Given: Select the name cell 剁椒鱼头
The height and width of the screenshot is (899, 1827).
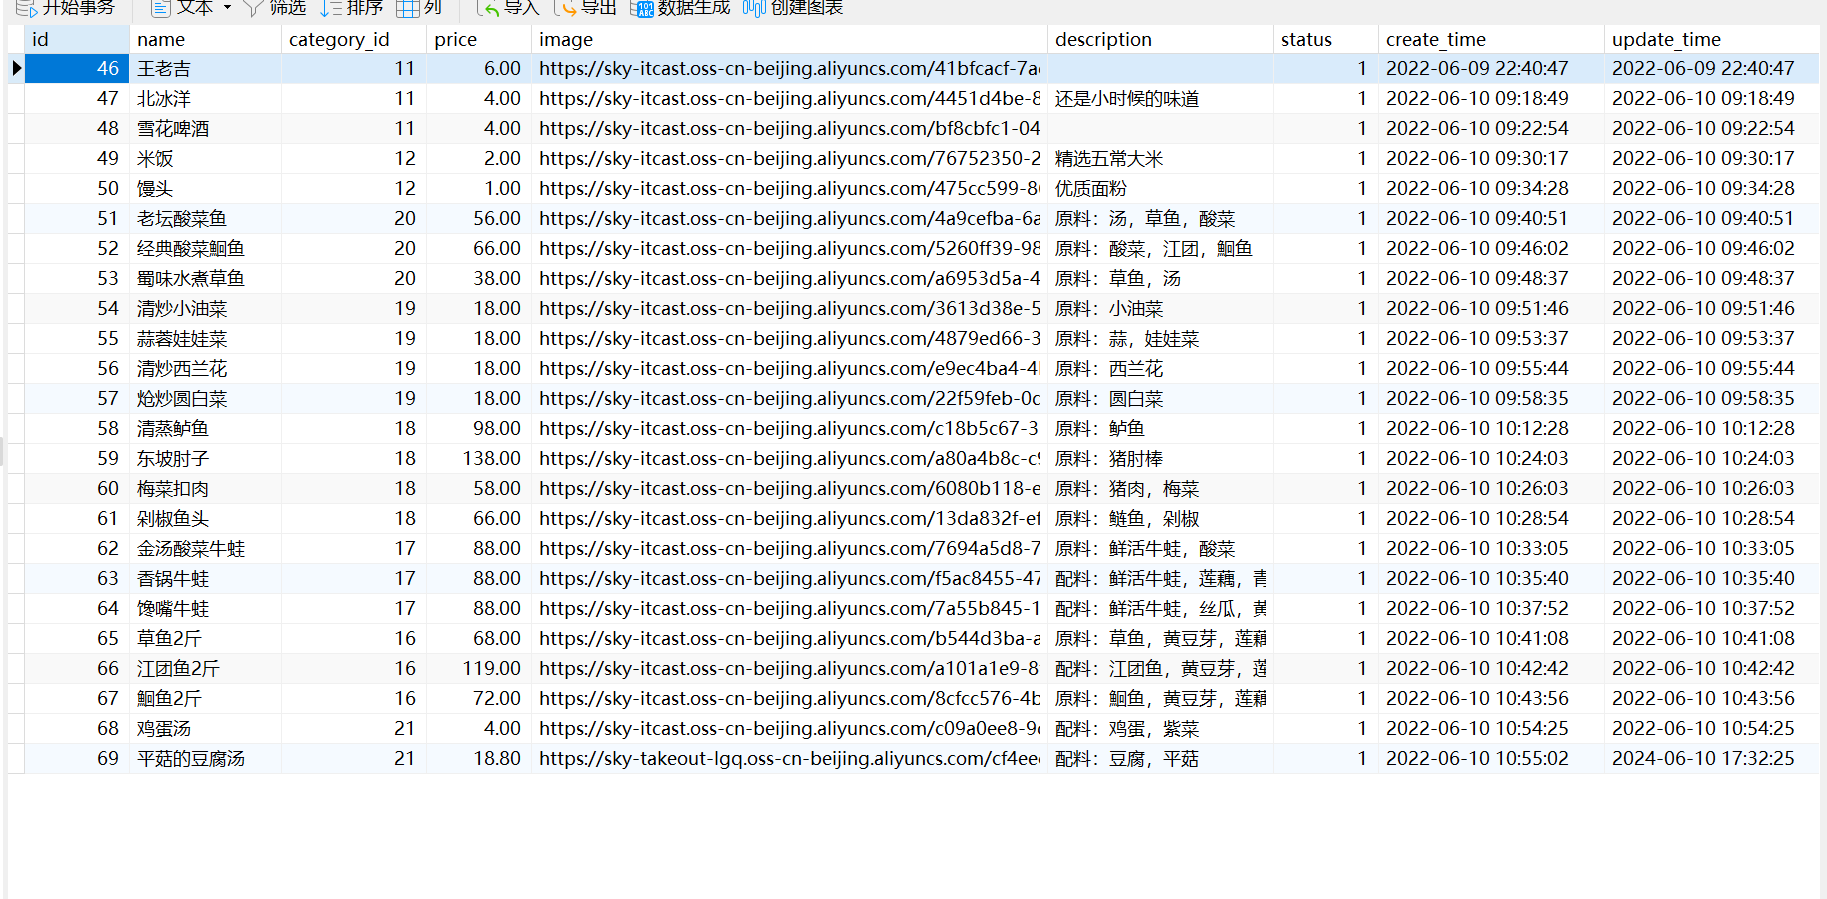Looking at the screenshot, I should [205, 518].
